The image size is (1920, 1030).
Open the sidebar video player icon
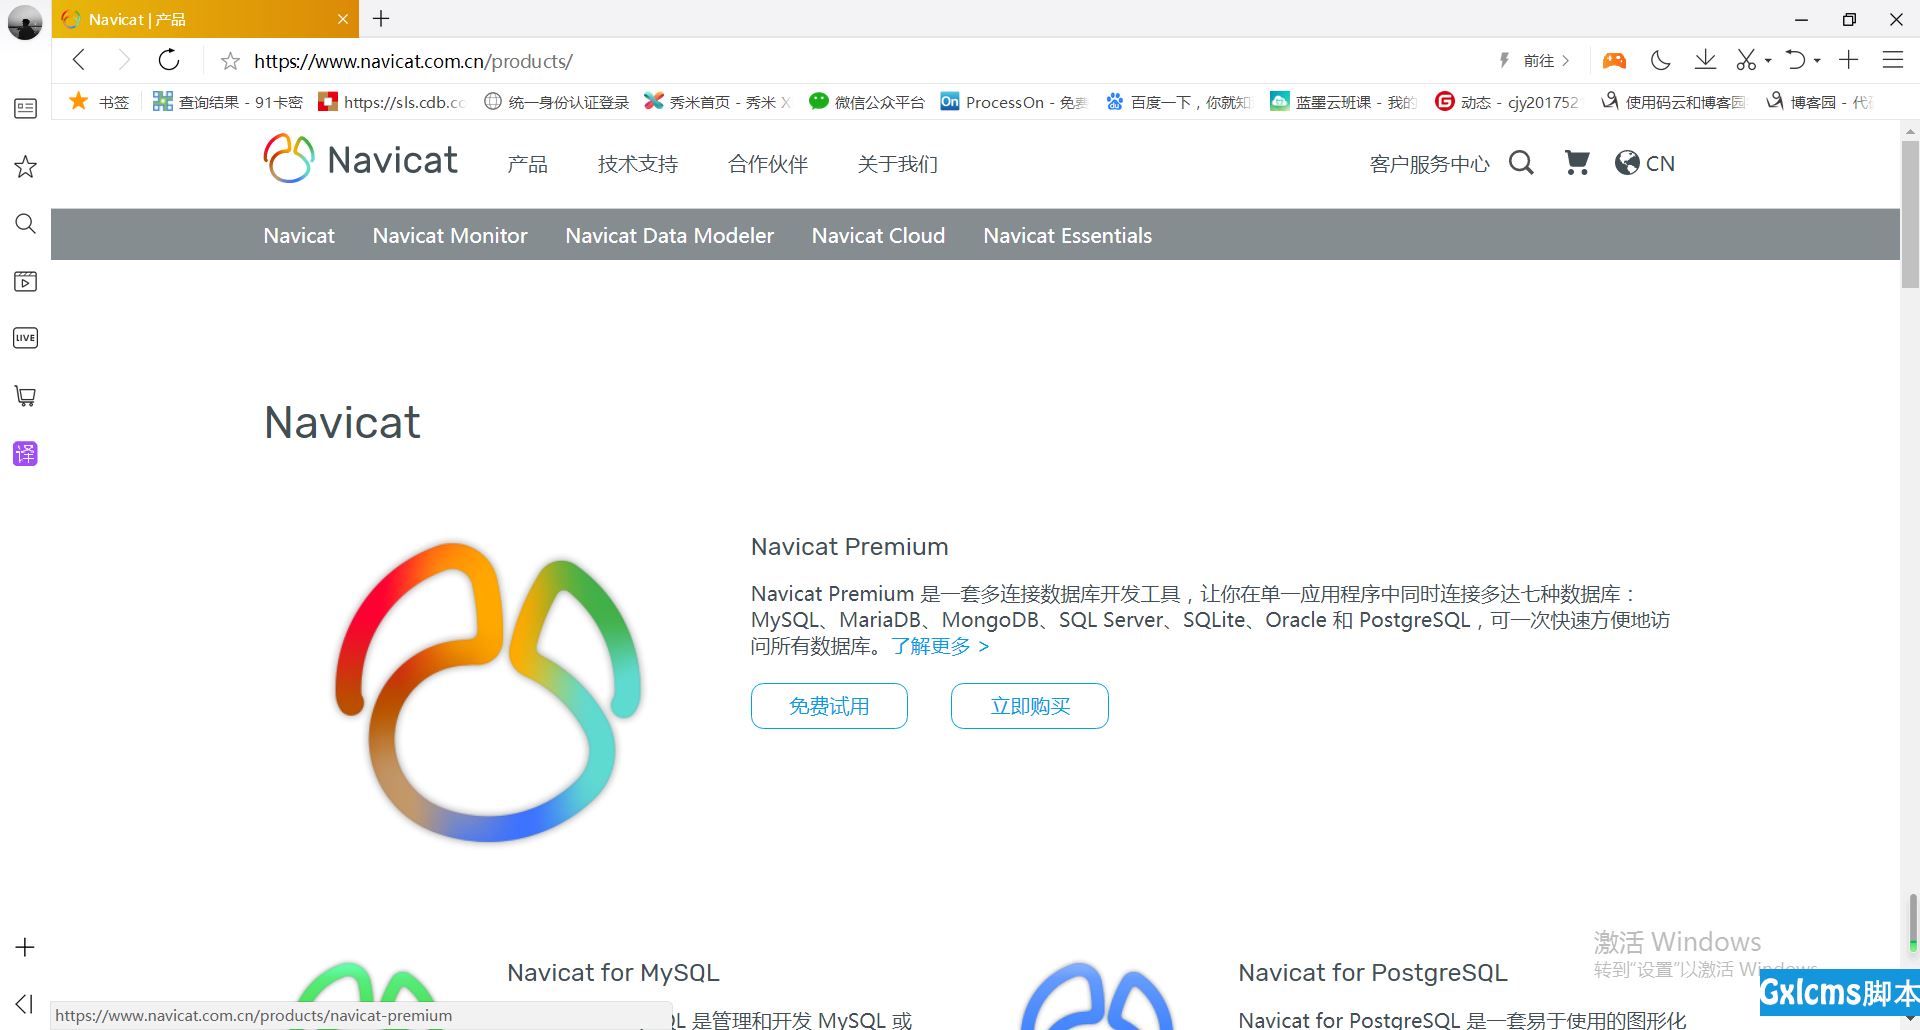[26, 281]
